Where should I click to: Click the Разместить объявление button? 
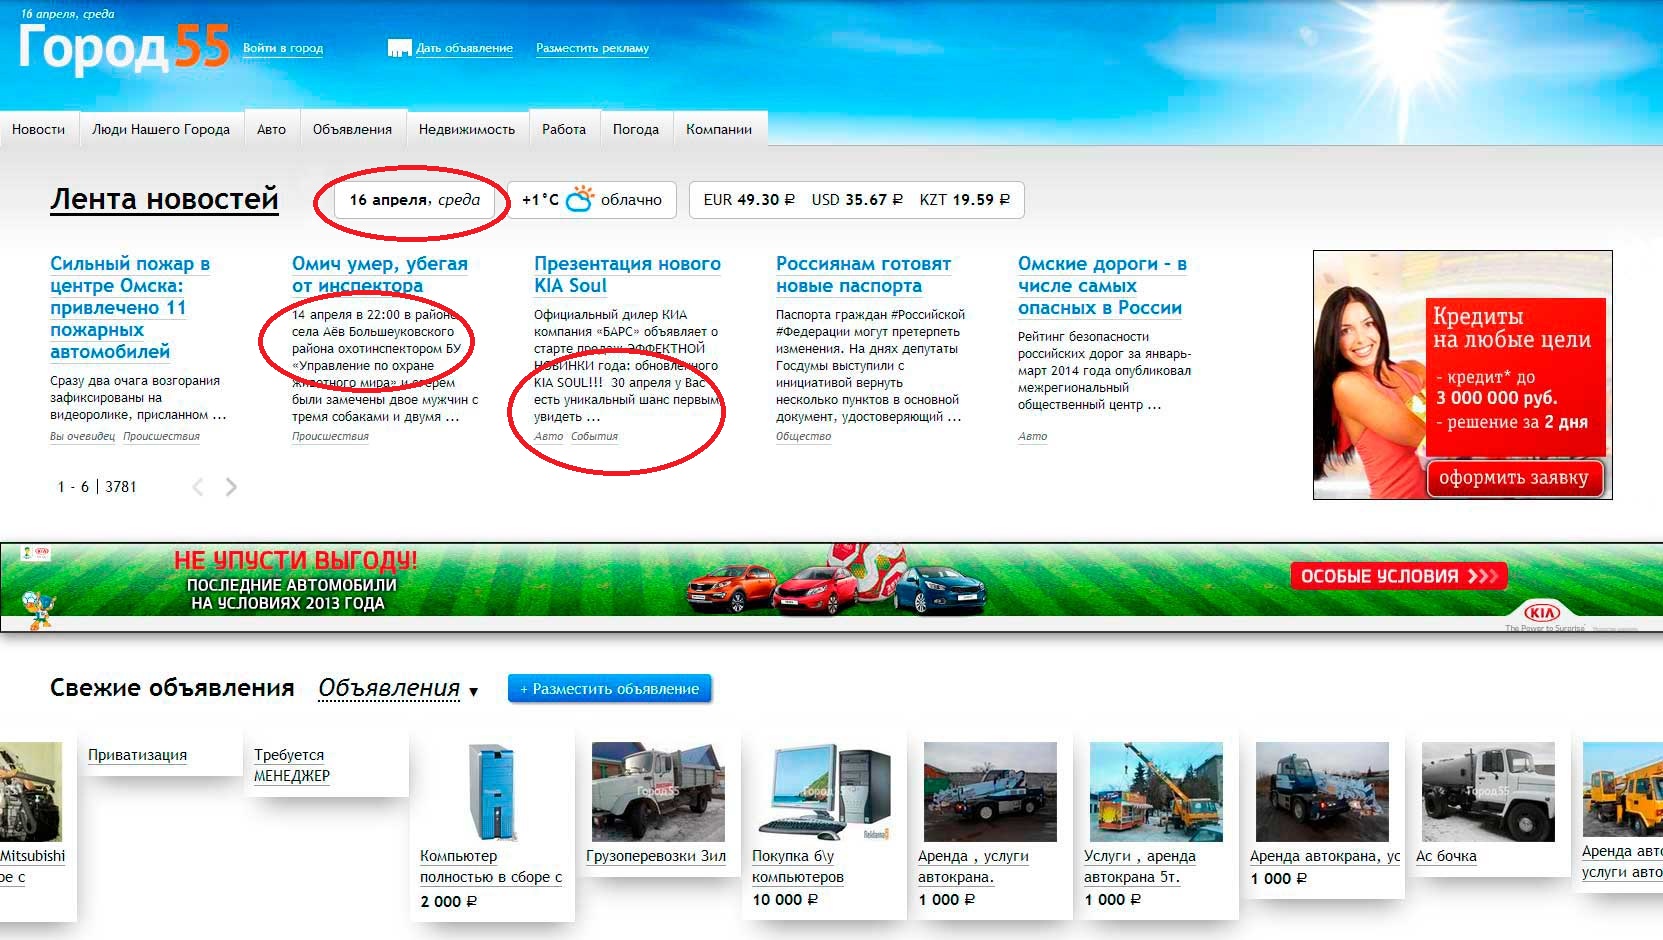(610, 689)
